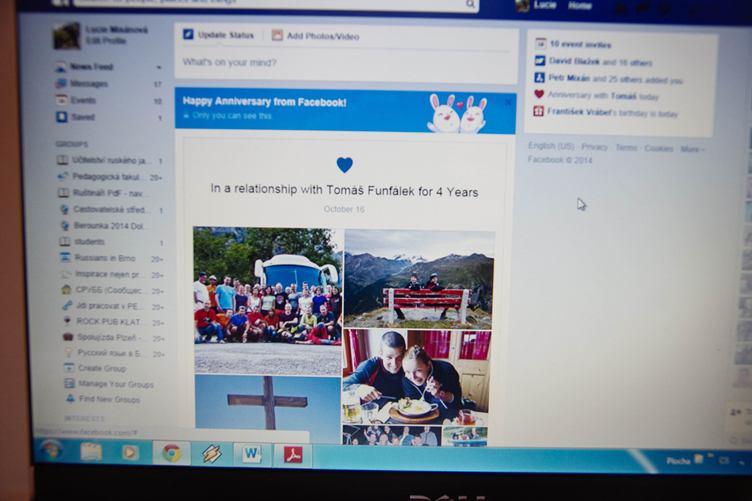Open the couple eating dinner photo

coord(416,377)
